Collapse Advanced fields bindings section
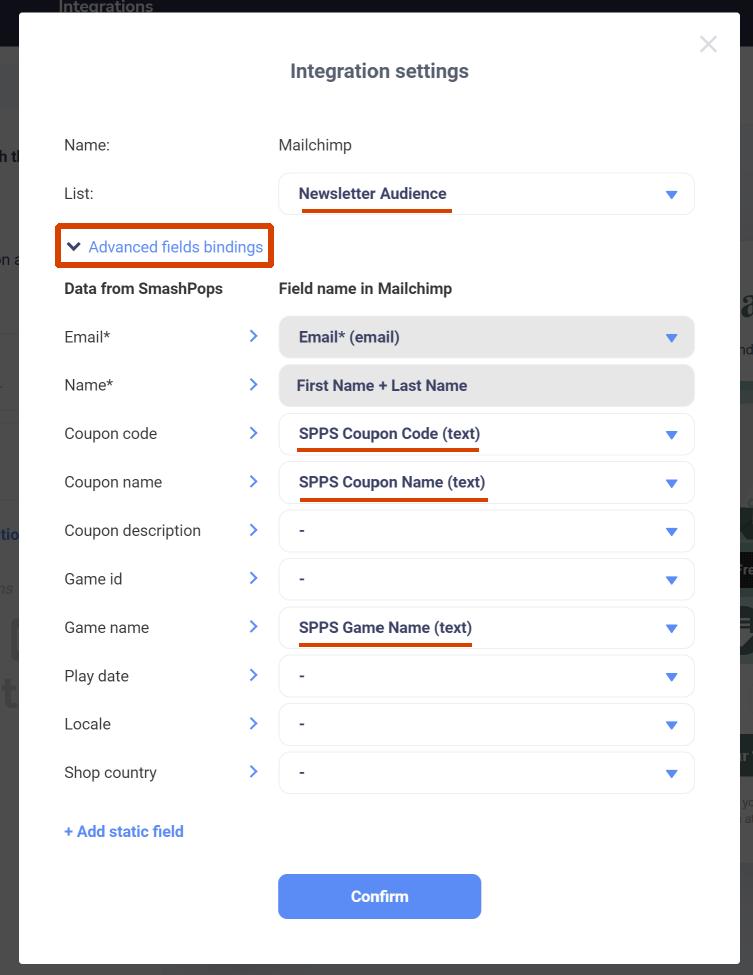The width and height of the screenshot is (753, 975). (165, 247)
